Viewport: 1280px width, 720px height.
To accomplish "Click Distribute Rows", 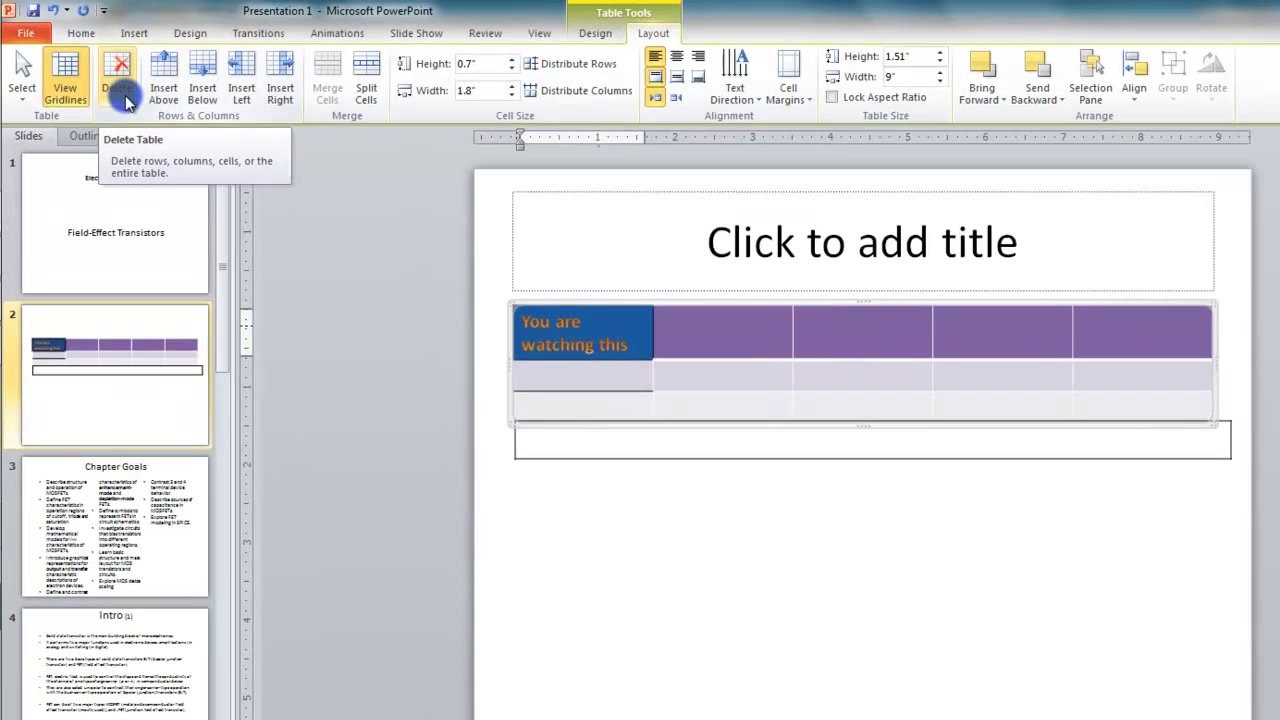I will pyautogui.click(x=570, y=63).
